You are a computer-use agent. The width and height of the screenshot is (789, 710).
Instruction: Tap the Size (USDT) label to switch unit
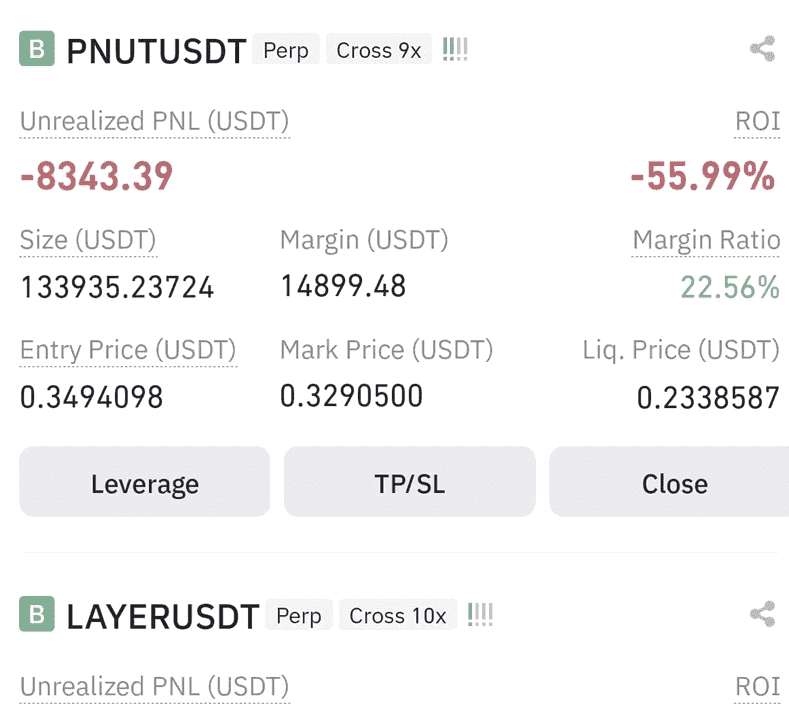click(x=88, y=240)
